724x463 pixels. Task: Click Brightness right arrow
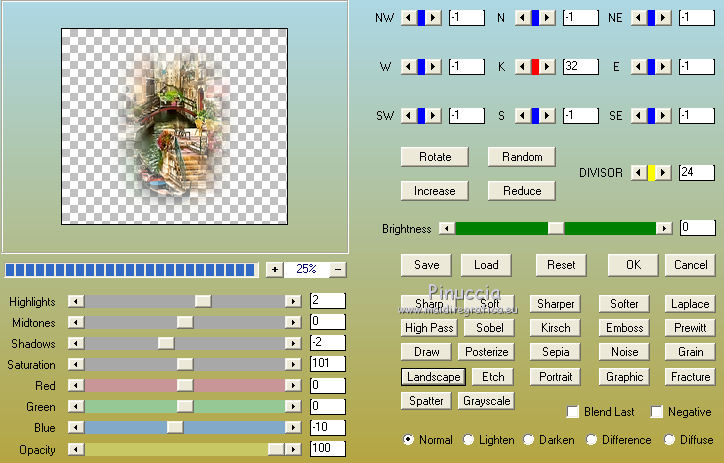click(664, 228)
